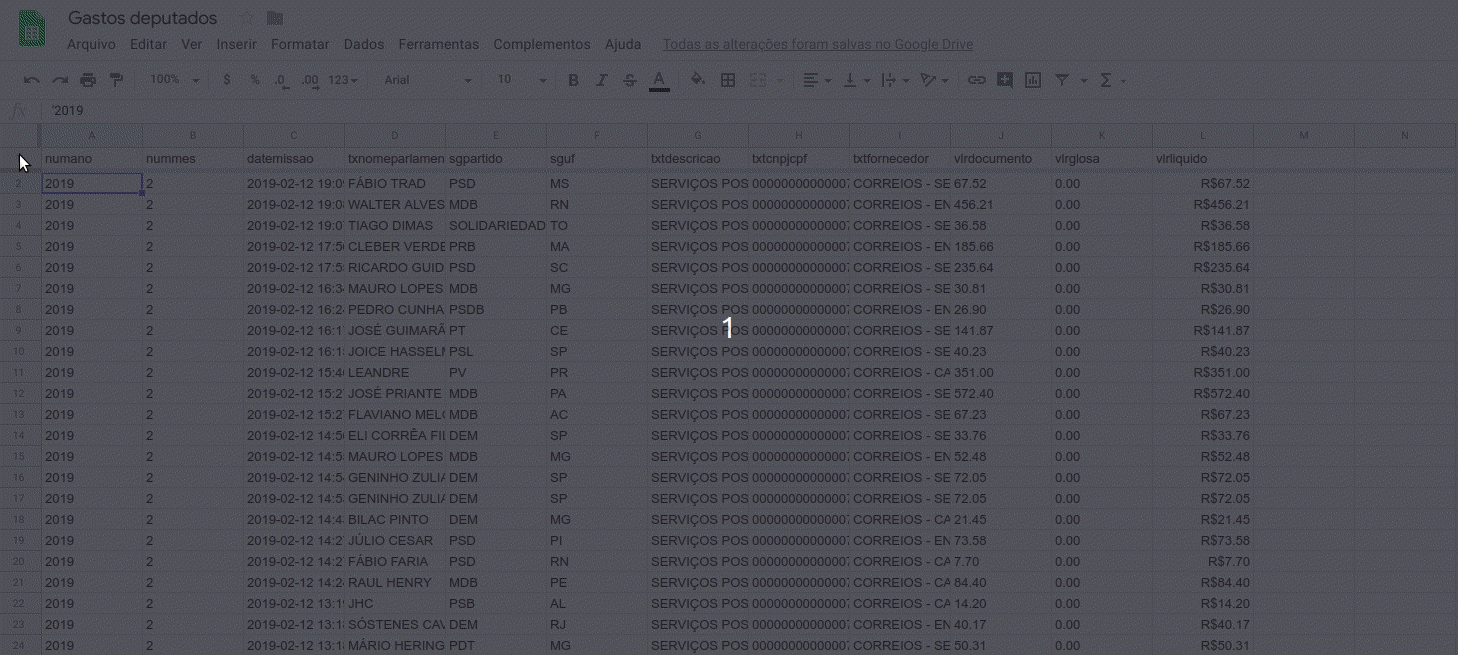This screenshot has width=1458, height=655.
Task: Toggle italic formatting
Action: click(601, 80)
